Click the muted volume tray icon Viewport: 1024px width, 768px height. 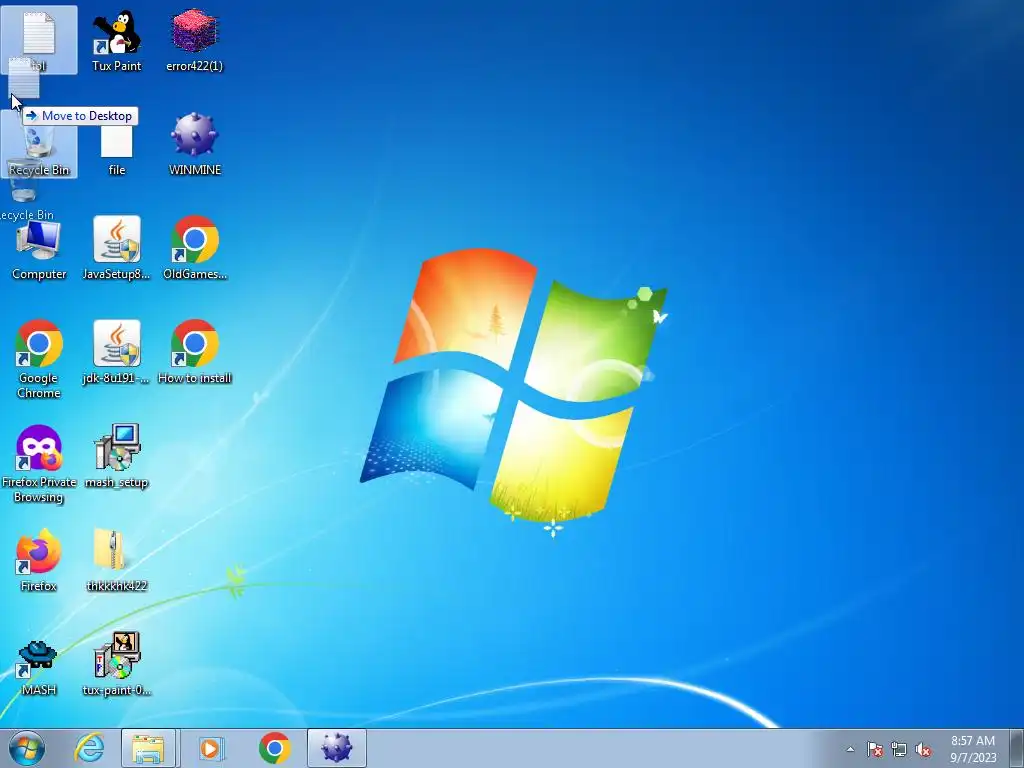[923, 749]
